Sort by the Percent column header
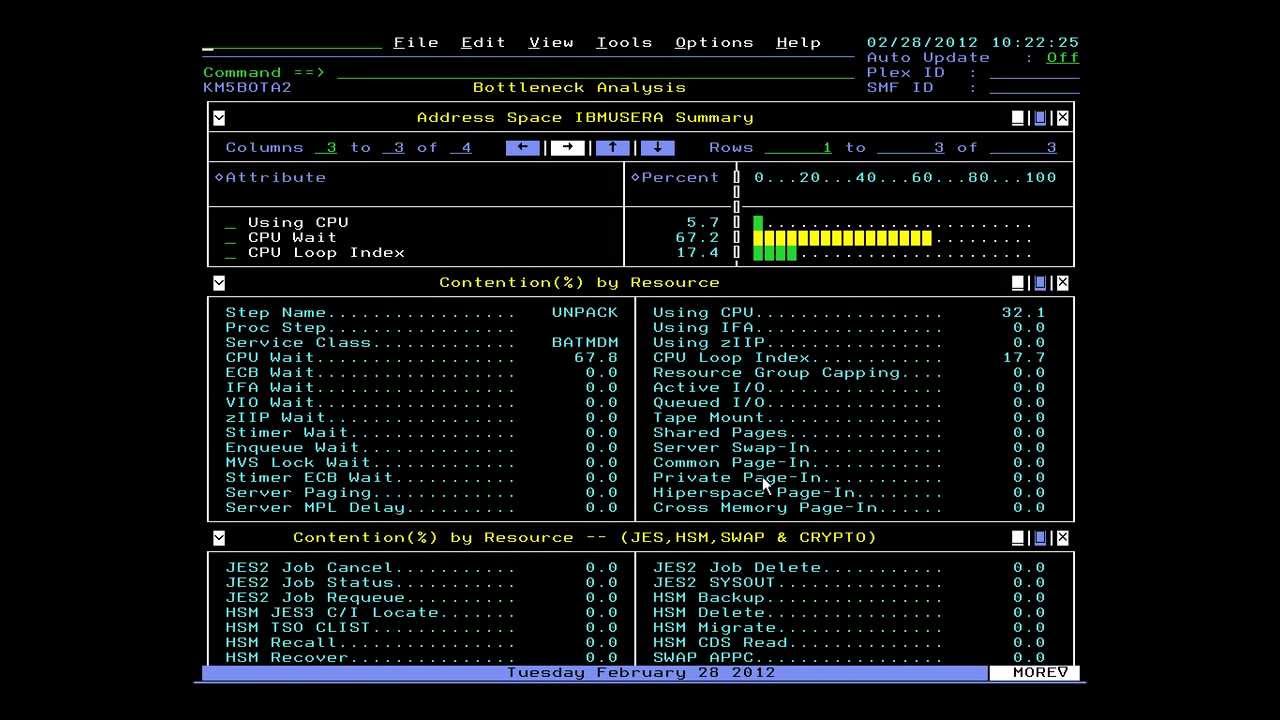The height and width of the screenshot is (720, 1280). (675, 177)
